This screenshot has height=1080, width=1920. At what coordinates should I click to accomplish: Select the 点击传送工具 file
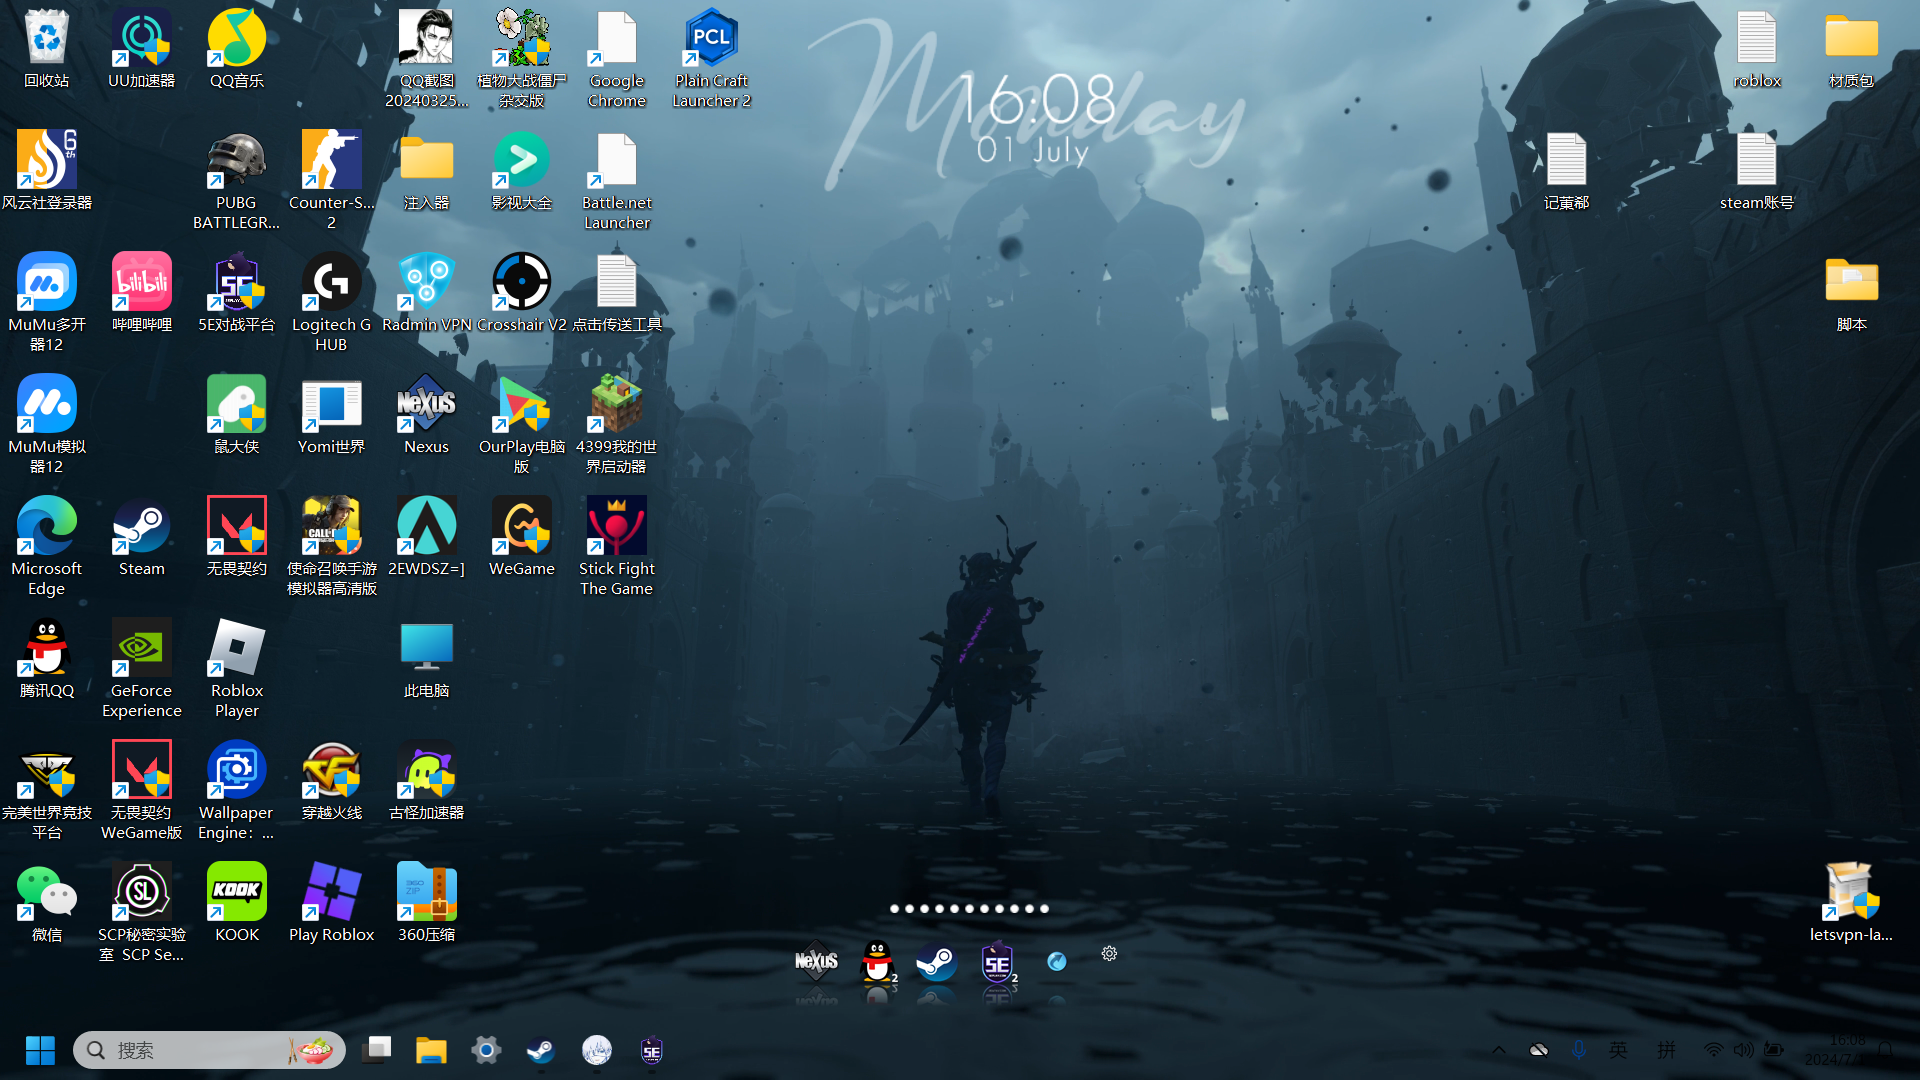click(617, 292)
